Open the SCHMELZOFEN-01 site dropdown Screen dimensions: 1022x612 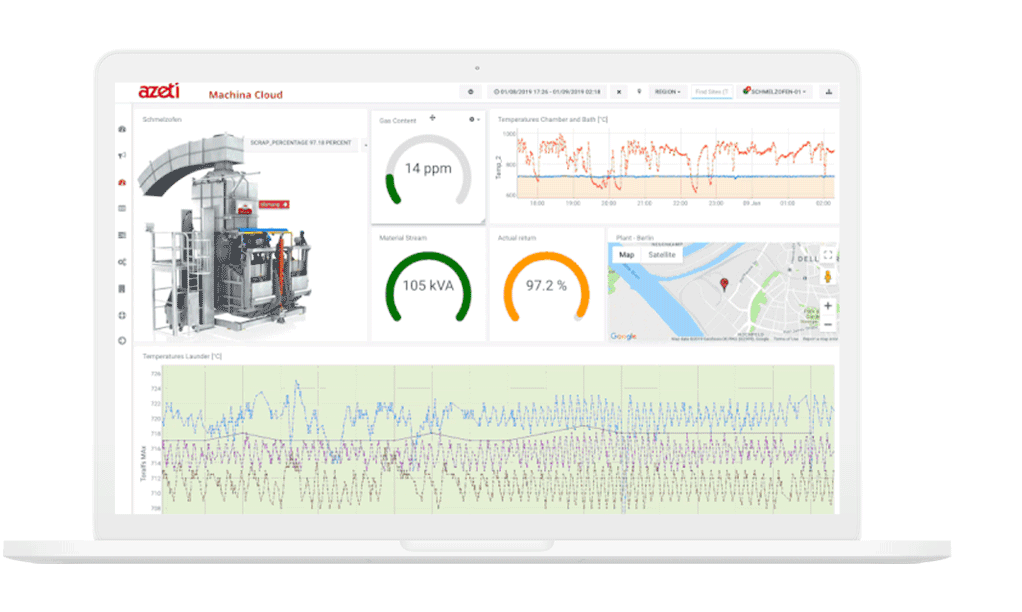coord(775,92)
